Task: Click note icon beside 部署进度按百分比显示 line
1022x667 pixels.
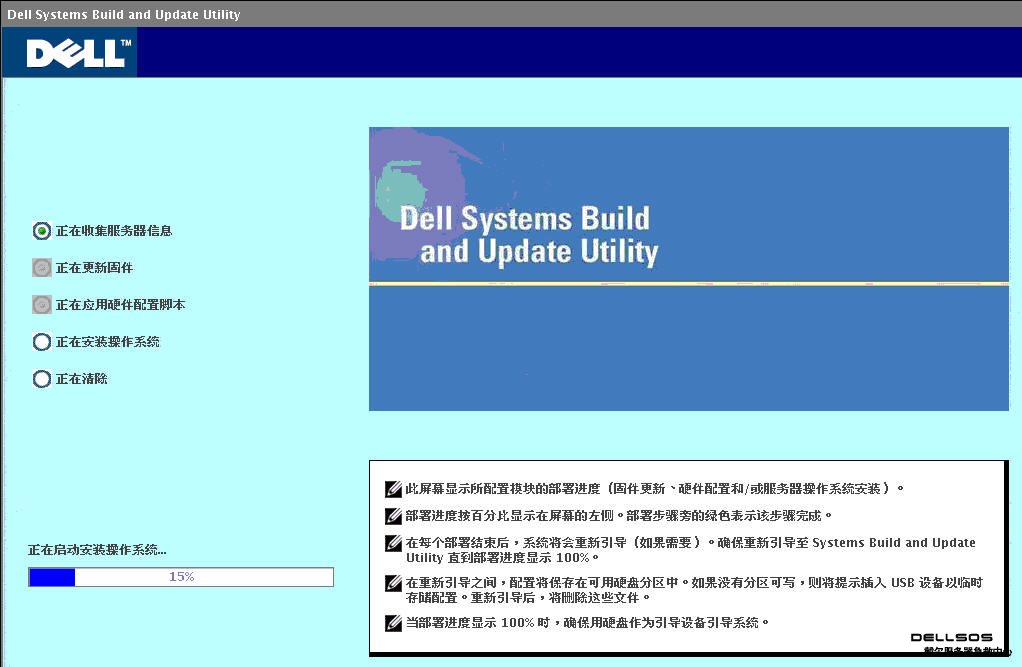Action: click(393, 516)
